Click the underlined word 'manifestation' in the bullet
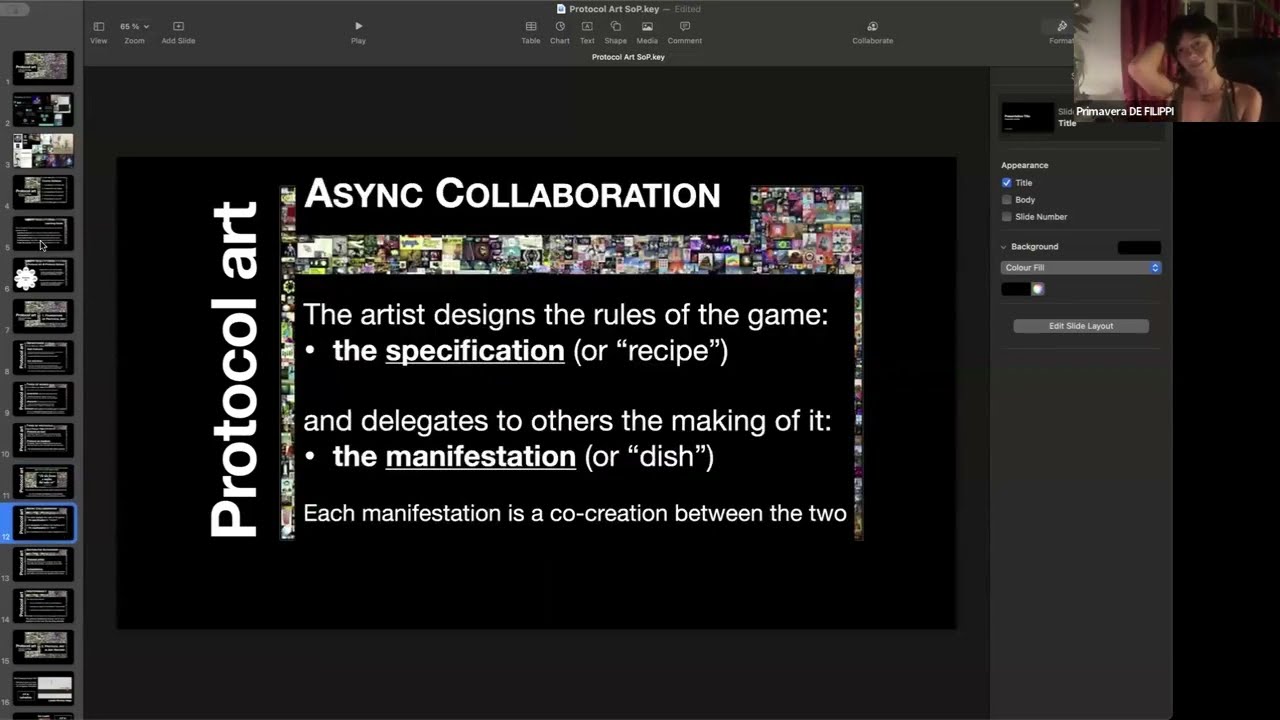 point(480,457)
